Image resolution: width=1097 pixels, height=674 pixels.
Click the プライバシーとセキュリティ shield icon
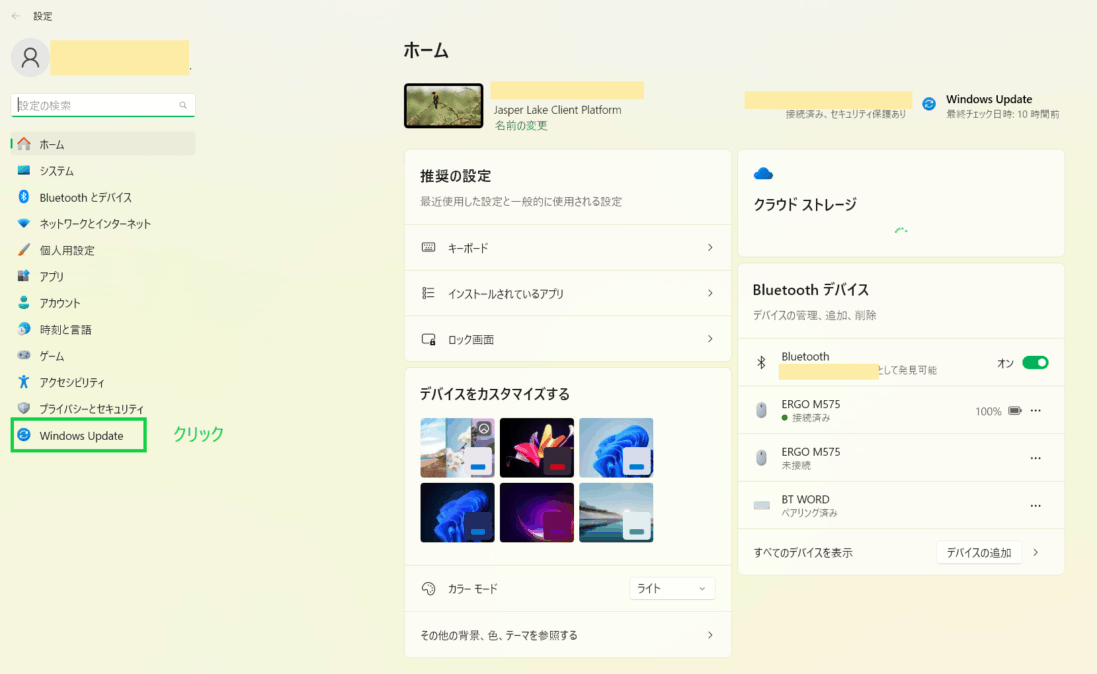(24, 408)
